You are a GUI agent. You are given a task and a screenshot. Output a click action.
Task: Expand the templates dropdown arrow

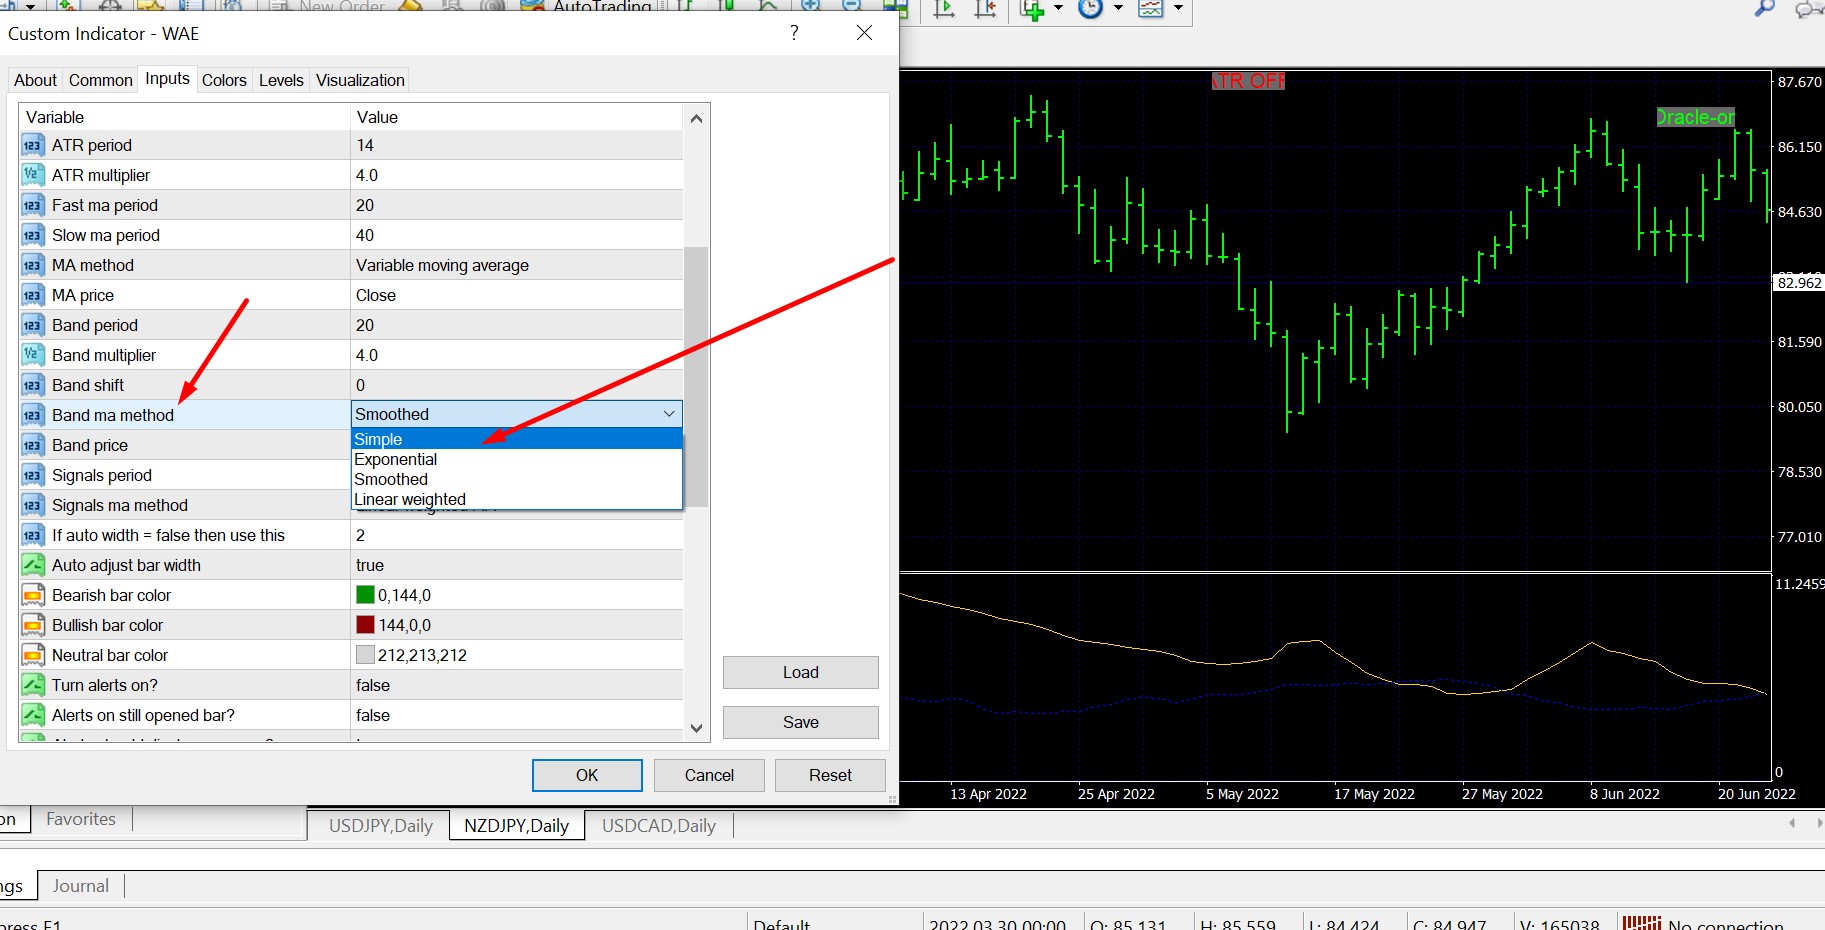1178,9
